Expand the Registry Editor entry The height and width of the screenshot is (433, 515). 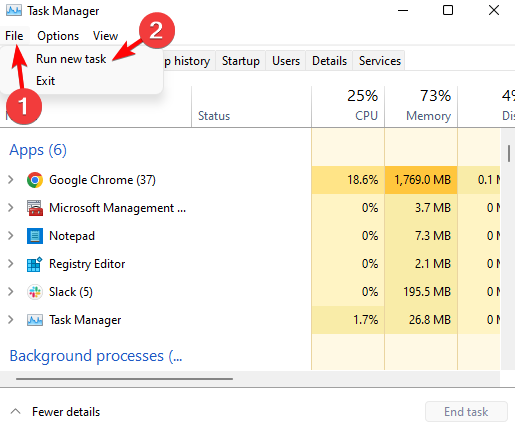pyautogui.click(x=11, y=264)
